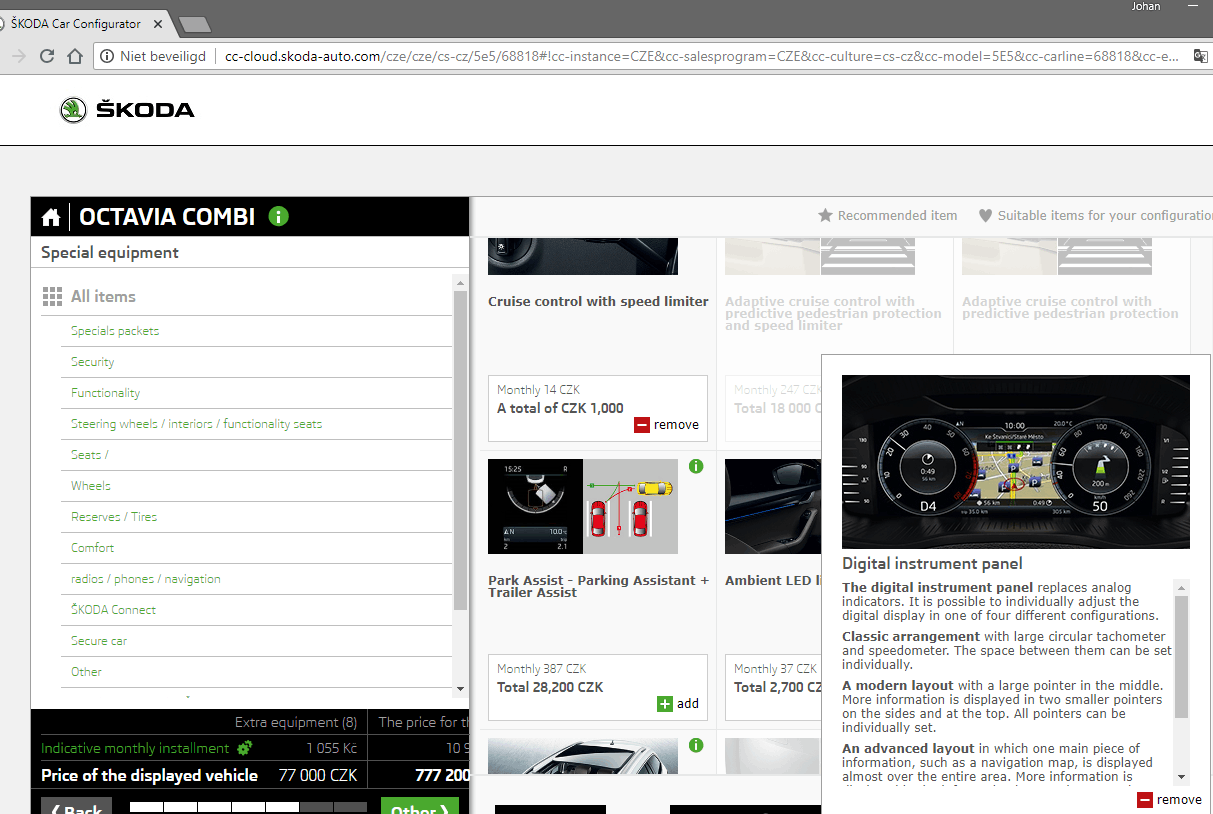This screenshot has width=1213, height=814.
Task: Click the Recommended item star icon
Action: pyautogui.click(x=825, y=215)
